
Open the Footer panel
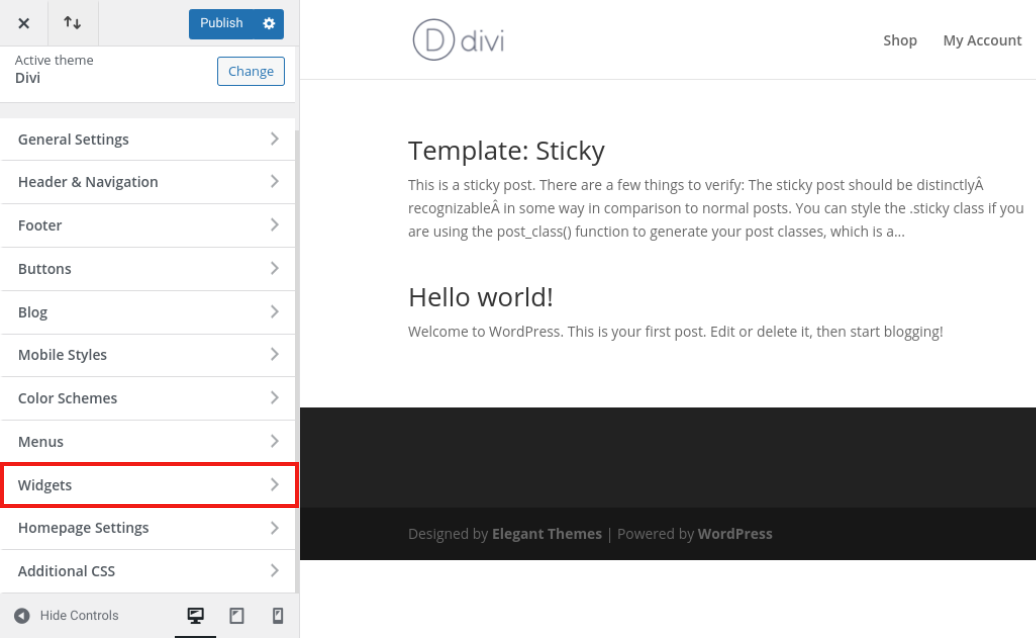click(148, 226)
